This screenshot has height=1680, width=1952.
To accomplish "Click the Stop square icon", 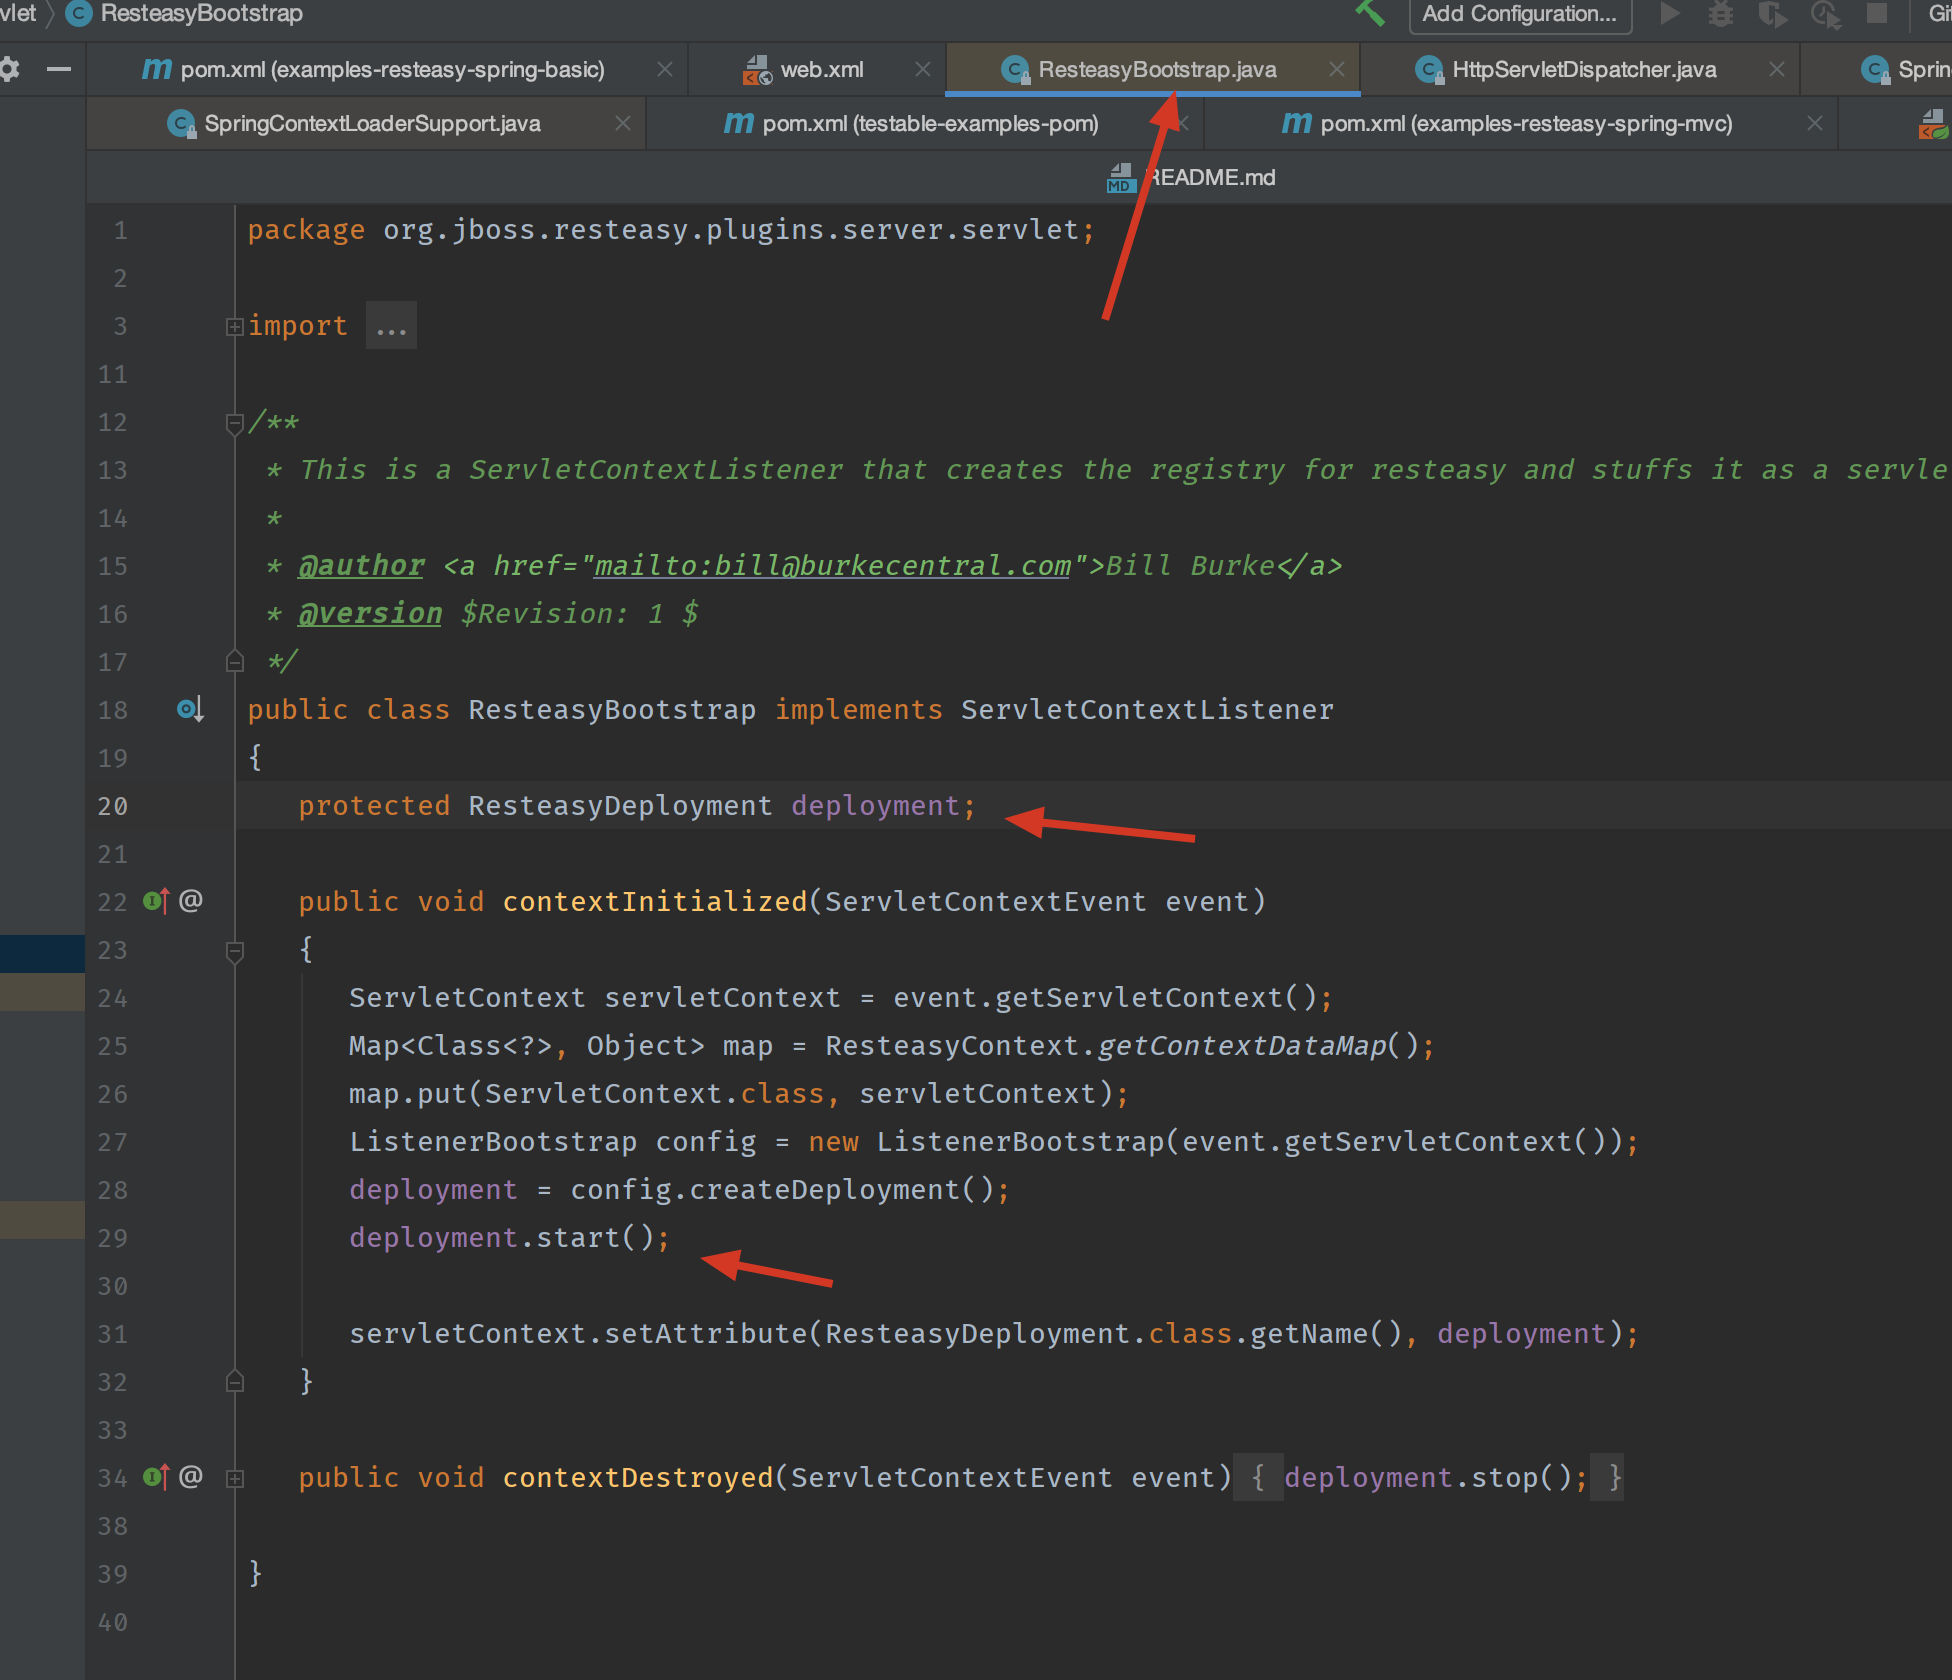I will (x=1877, y=13).
